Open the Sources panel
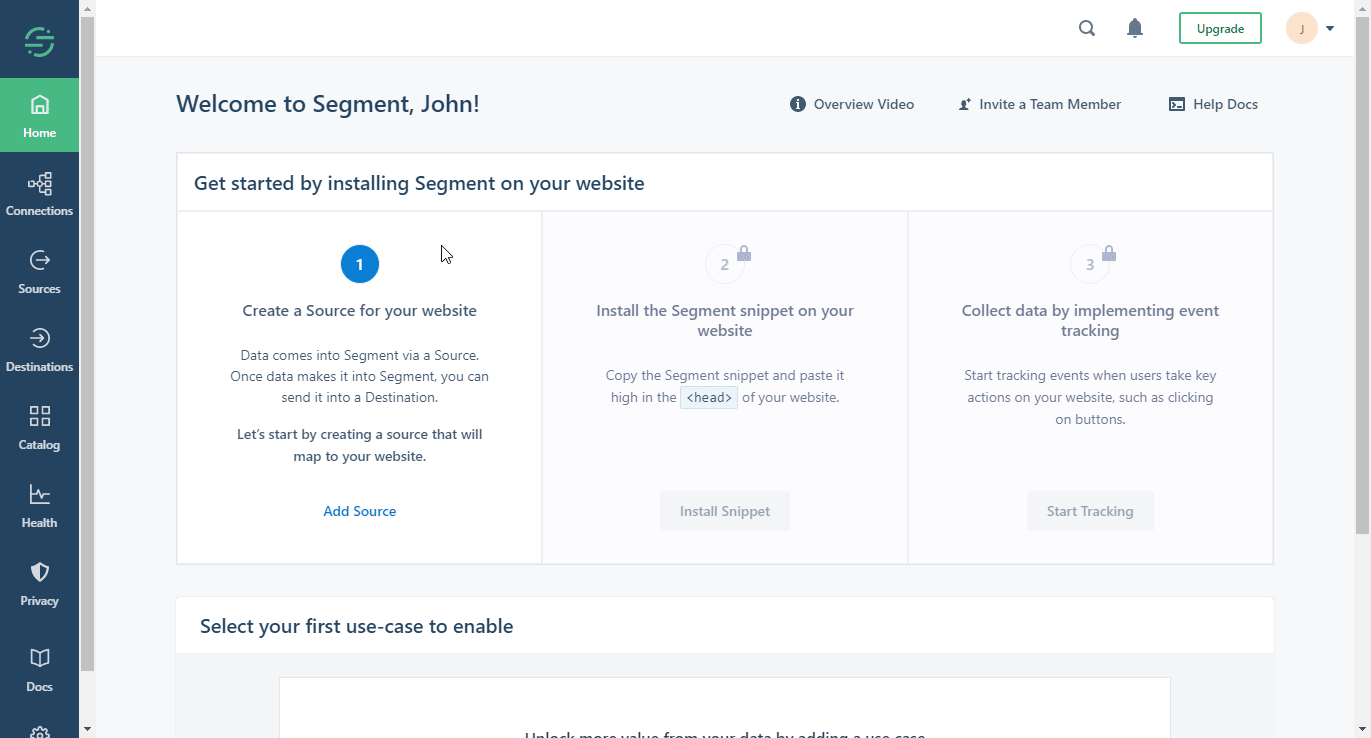Image resolution: width=1371 pixels, height=738 pixels. (39, 270)
